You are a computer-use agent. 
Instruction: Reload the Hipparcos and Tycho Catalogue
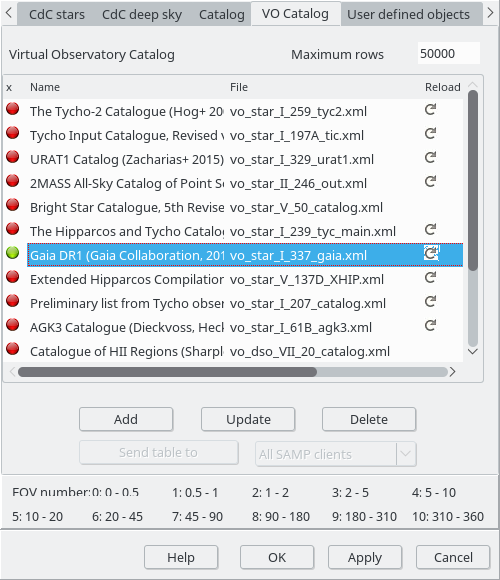(x=430, y=230)
